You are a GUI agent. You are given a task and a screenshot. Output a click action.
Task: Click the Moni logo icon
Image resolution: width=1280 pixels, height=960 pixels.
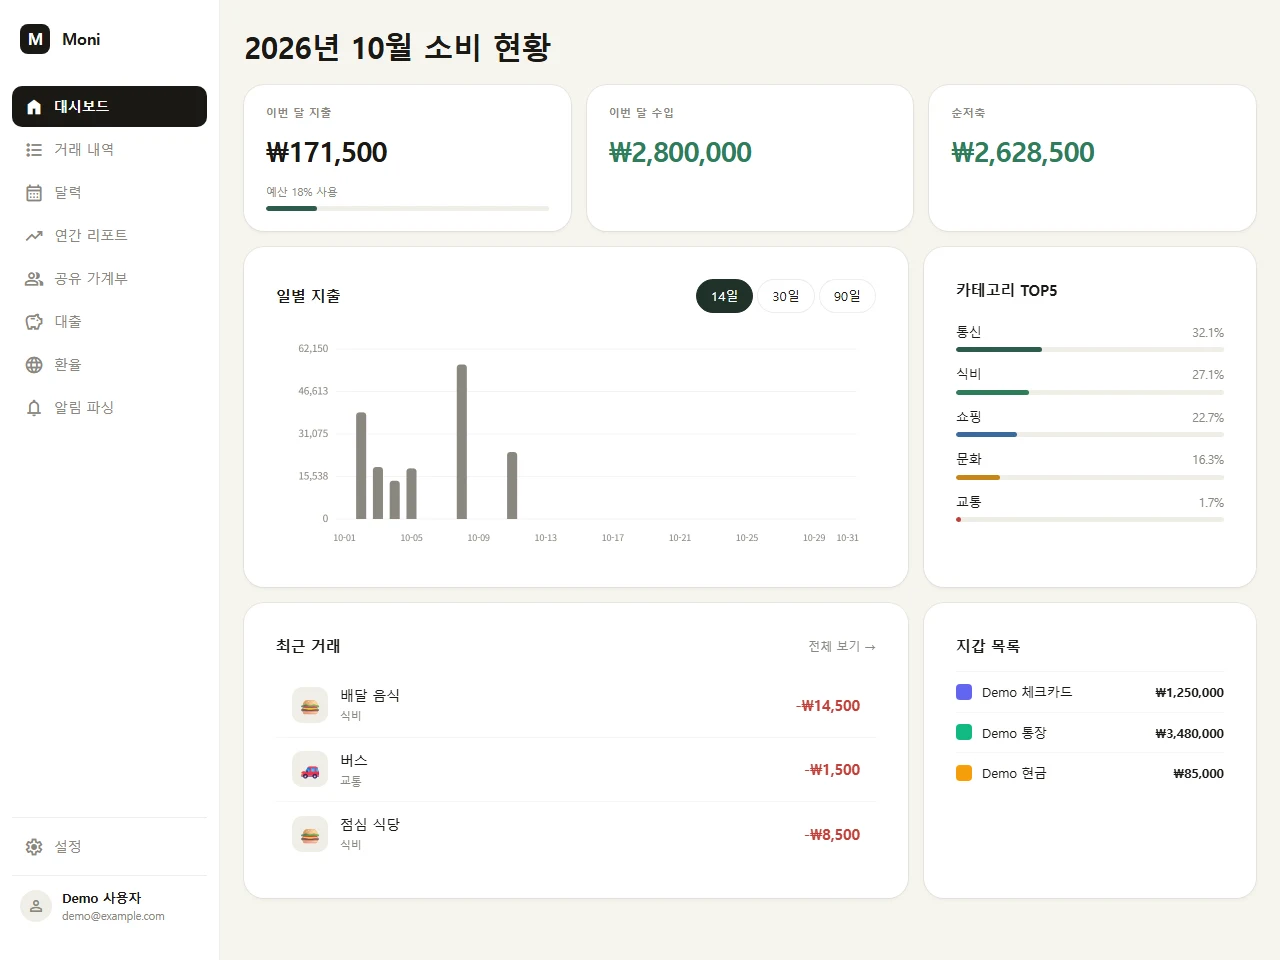point(35,39)
